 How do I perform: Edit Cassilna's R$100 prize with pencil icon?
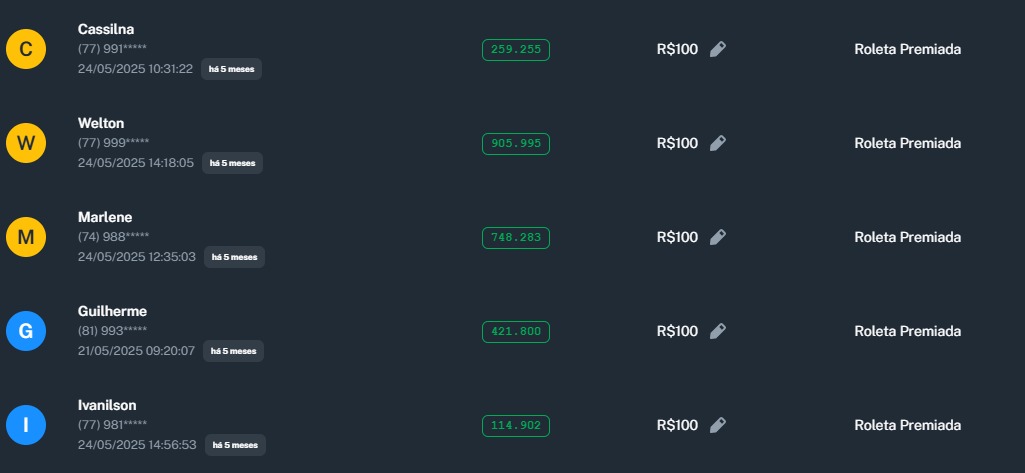718,49
